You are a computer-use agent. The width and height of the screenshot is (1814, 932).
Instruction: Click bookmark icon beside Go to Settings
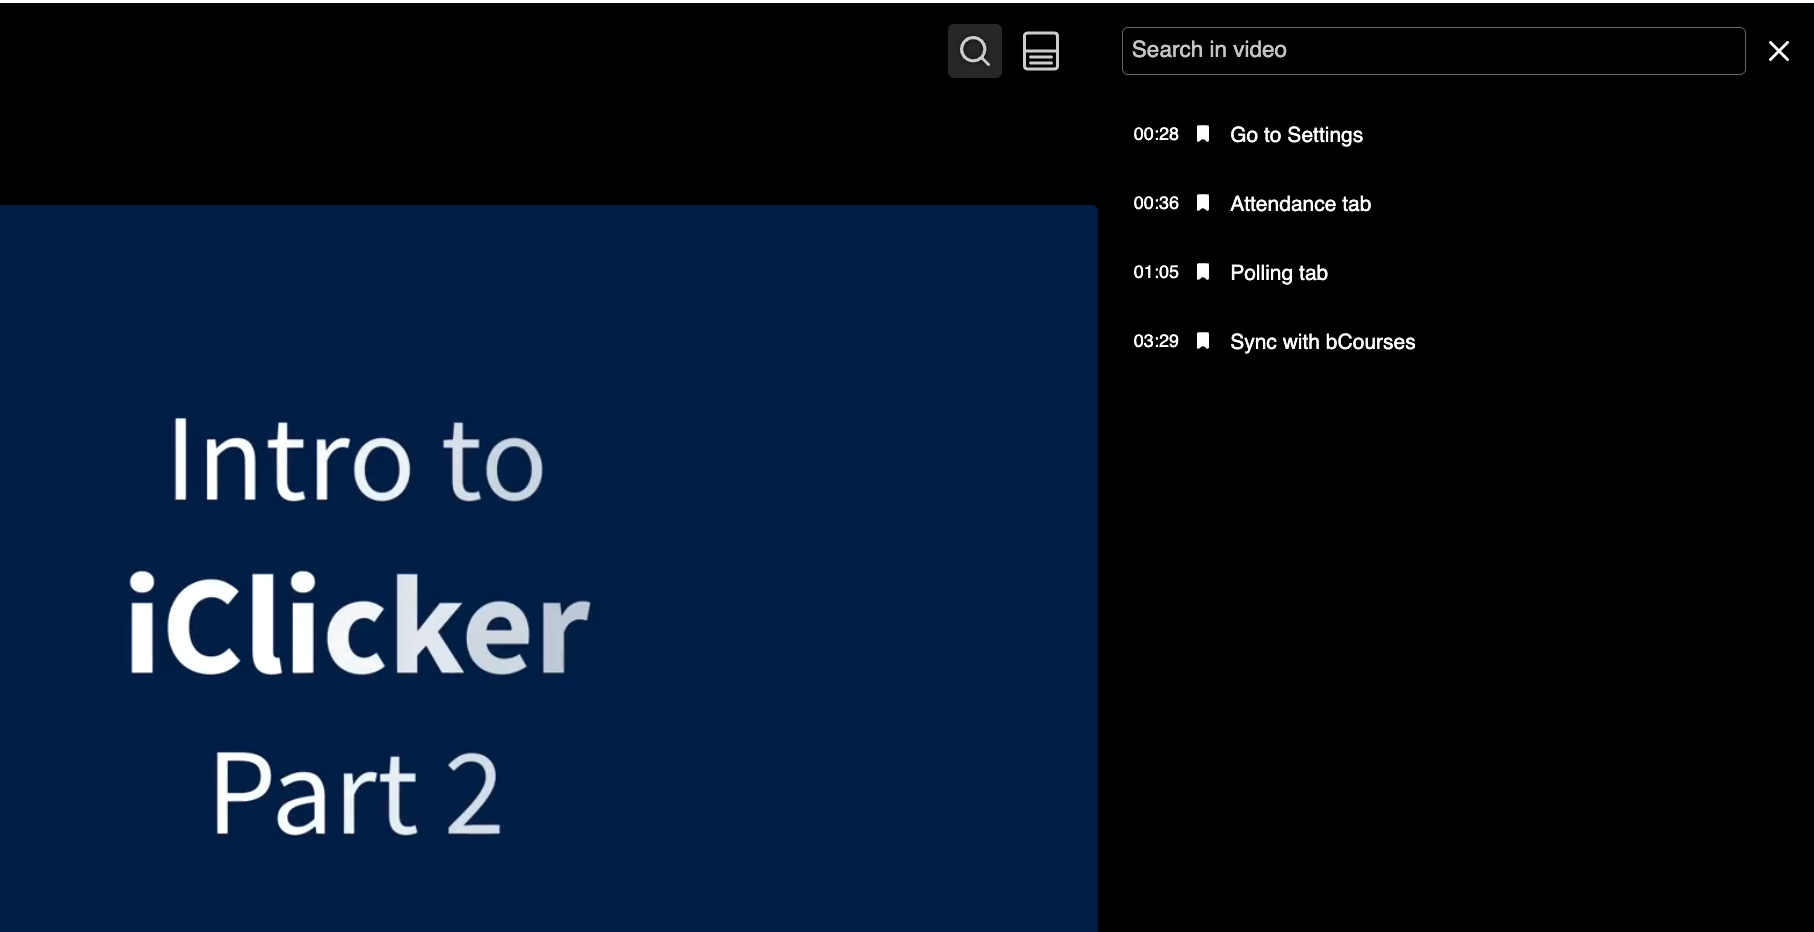[x=1203, y=134]
